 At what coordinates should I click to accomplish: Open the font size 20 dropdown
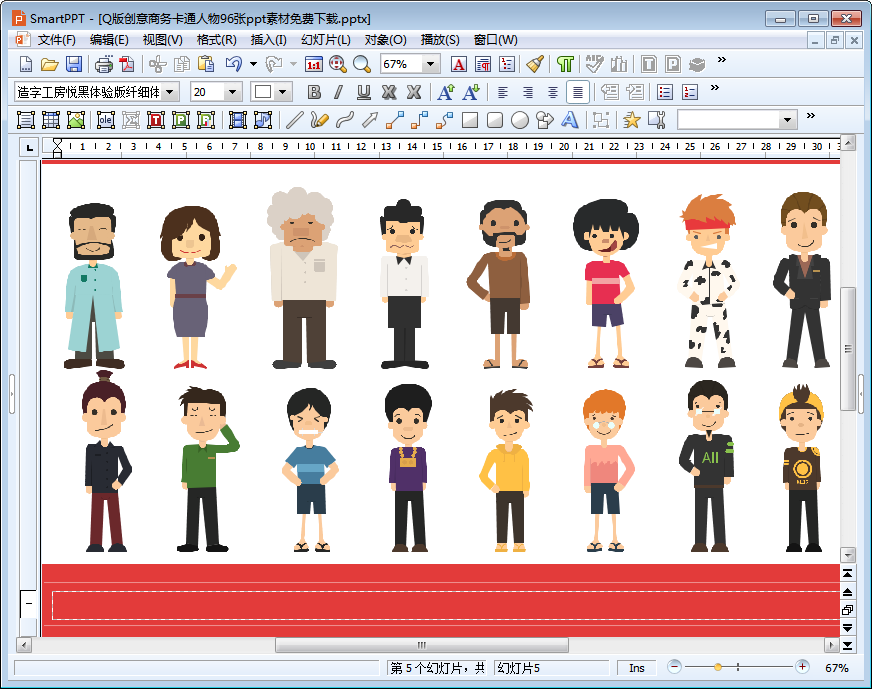point(232,92)
